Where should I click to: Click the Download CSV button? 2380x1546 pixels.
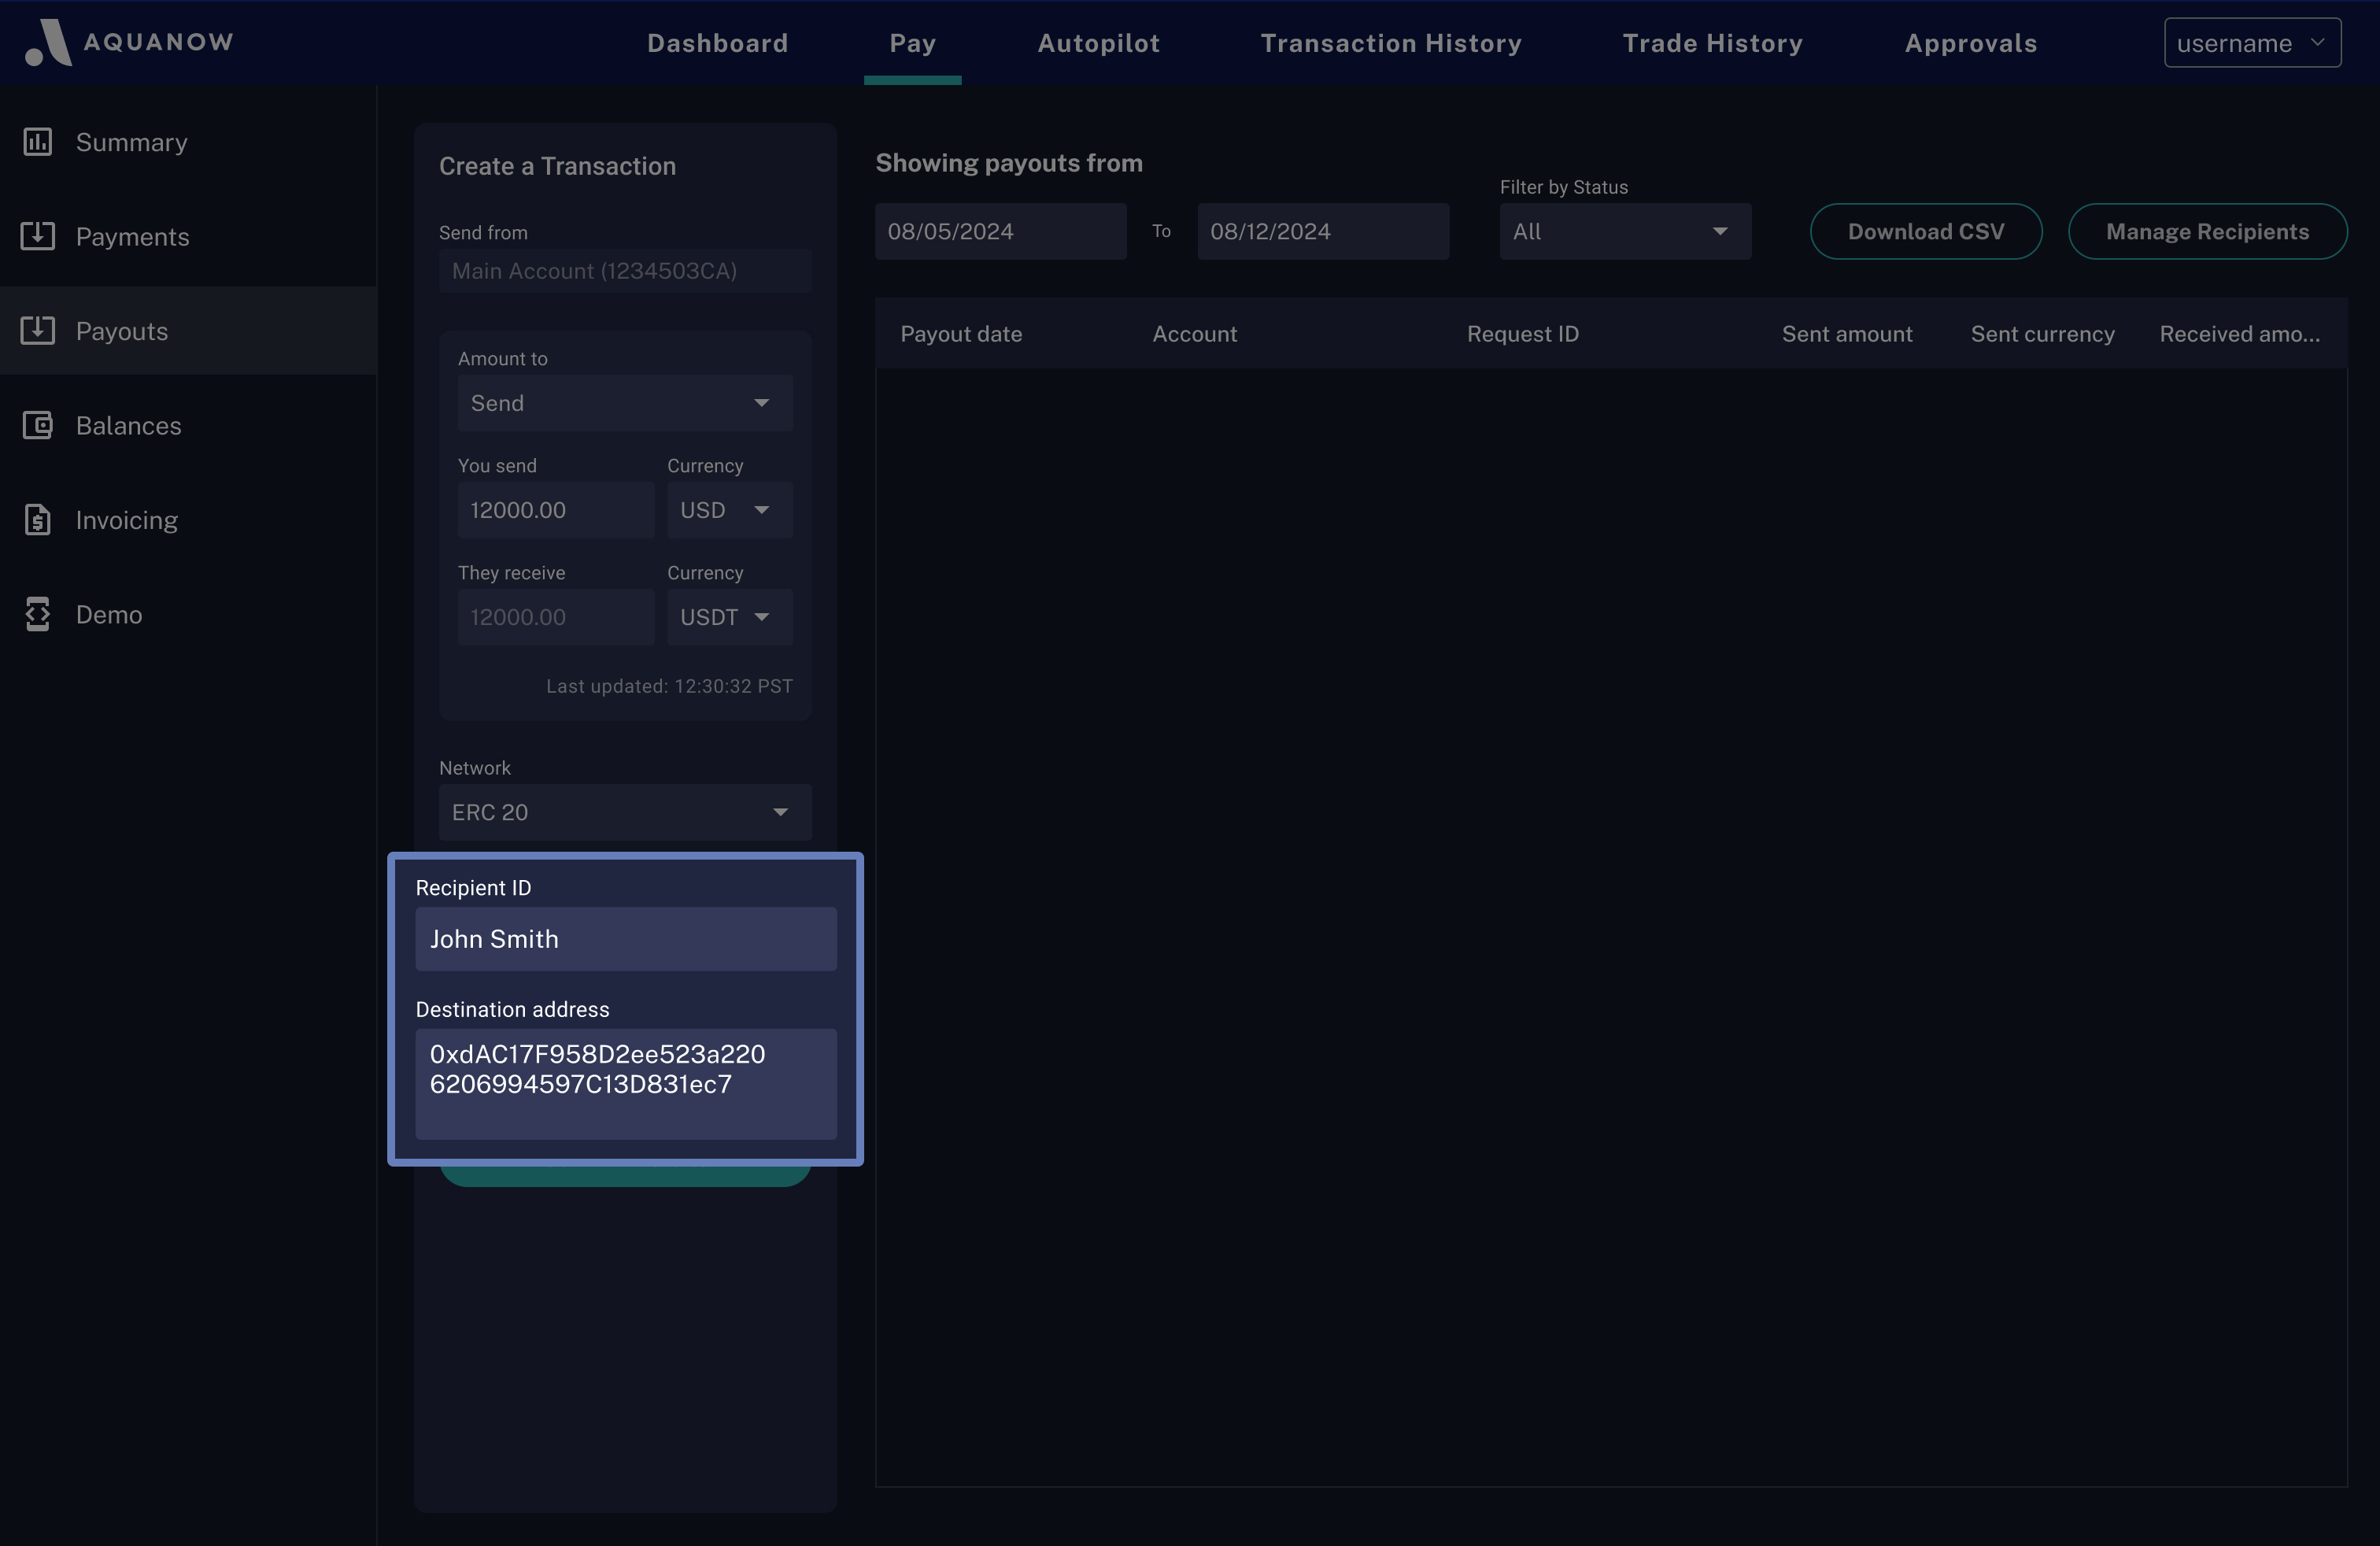[1925, 231]
